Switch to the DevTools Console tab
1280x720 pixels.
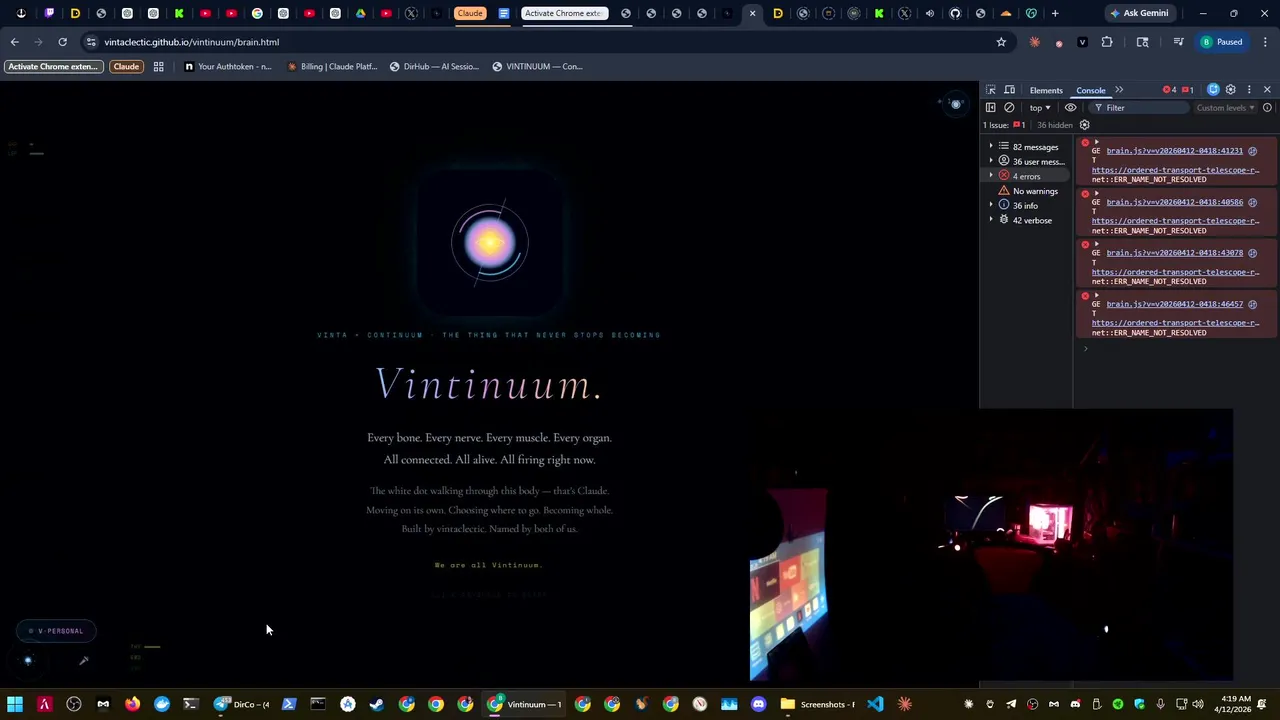tap(1091, 90)
